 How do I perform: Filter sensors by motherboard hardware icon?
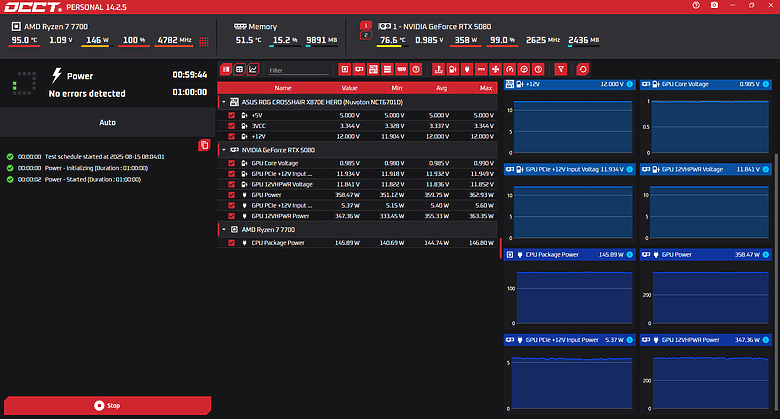pyautogui.click(x=373, y=70)
